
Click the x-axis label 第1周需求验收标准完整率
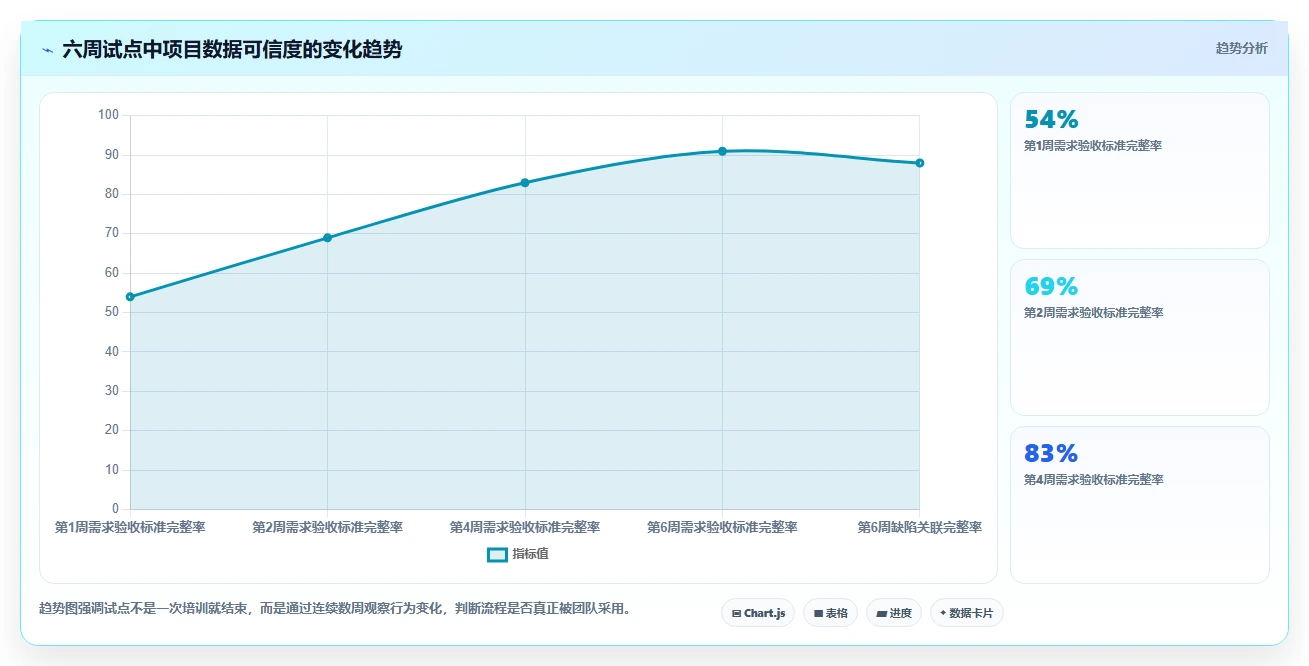tap(130, 527)
